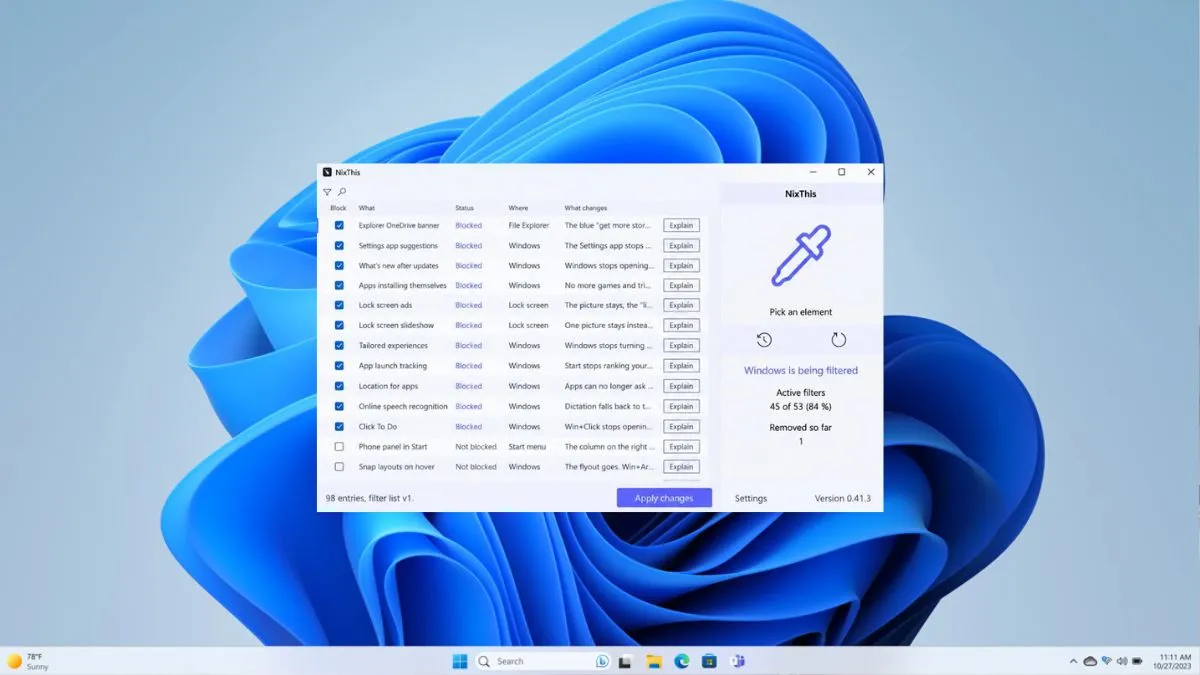Uncheck Click To Do checkbox
This screenshot has width=1200, height=675.
(x=339, y=426)
